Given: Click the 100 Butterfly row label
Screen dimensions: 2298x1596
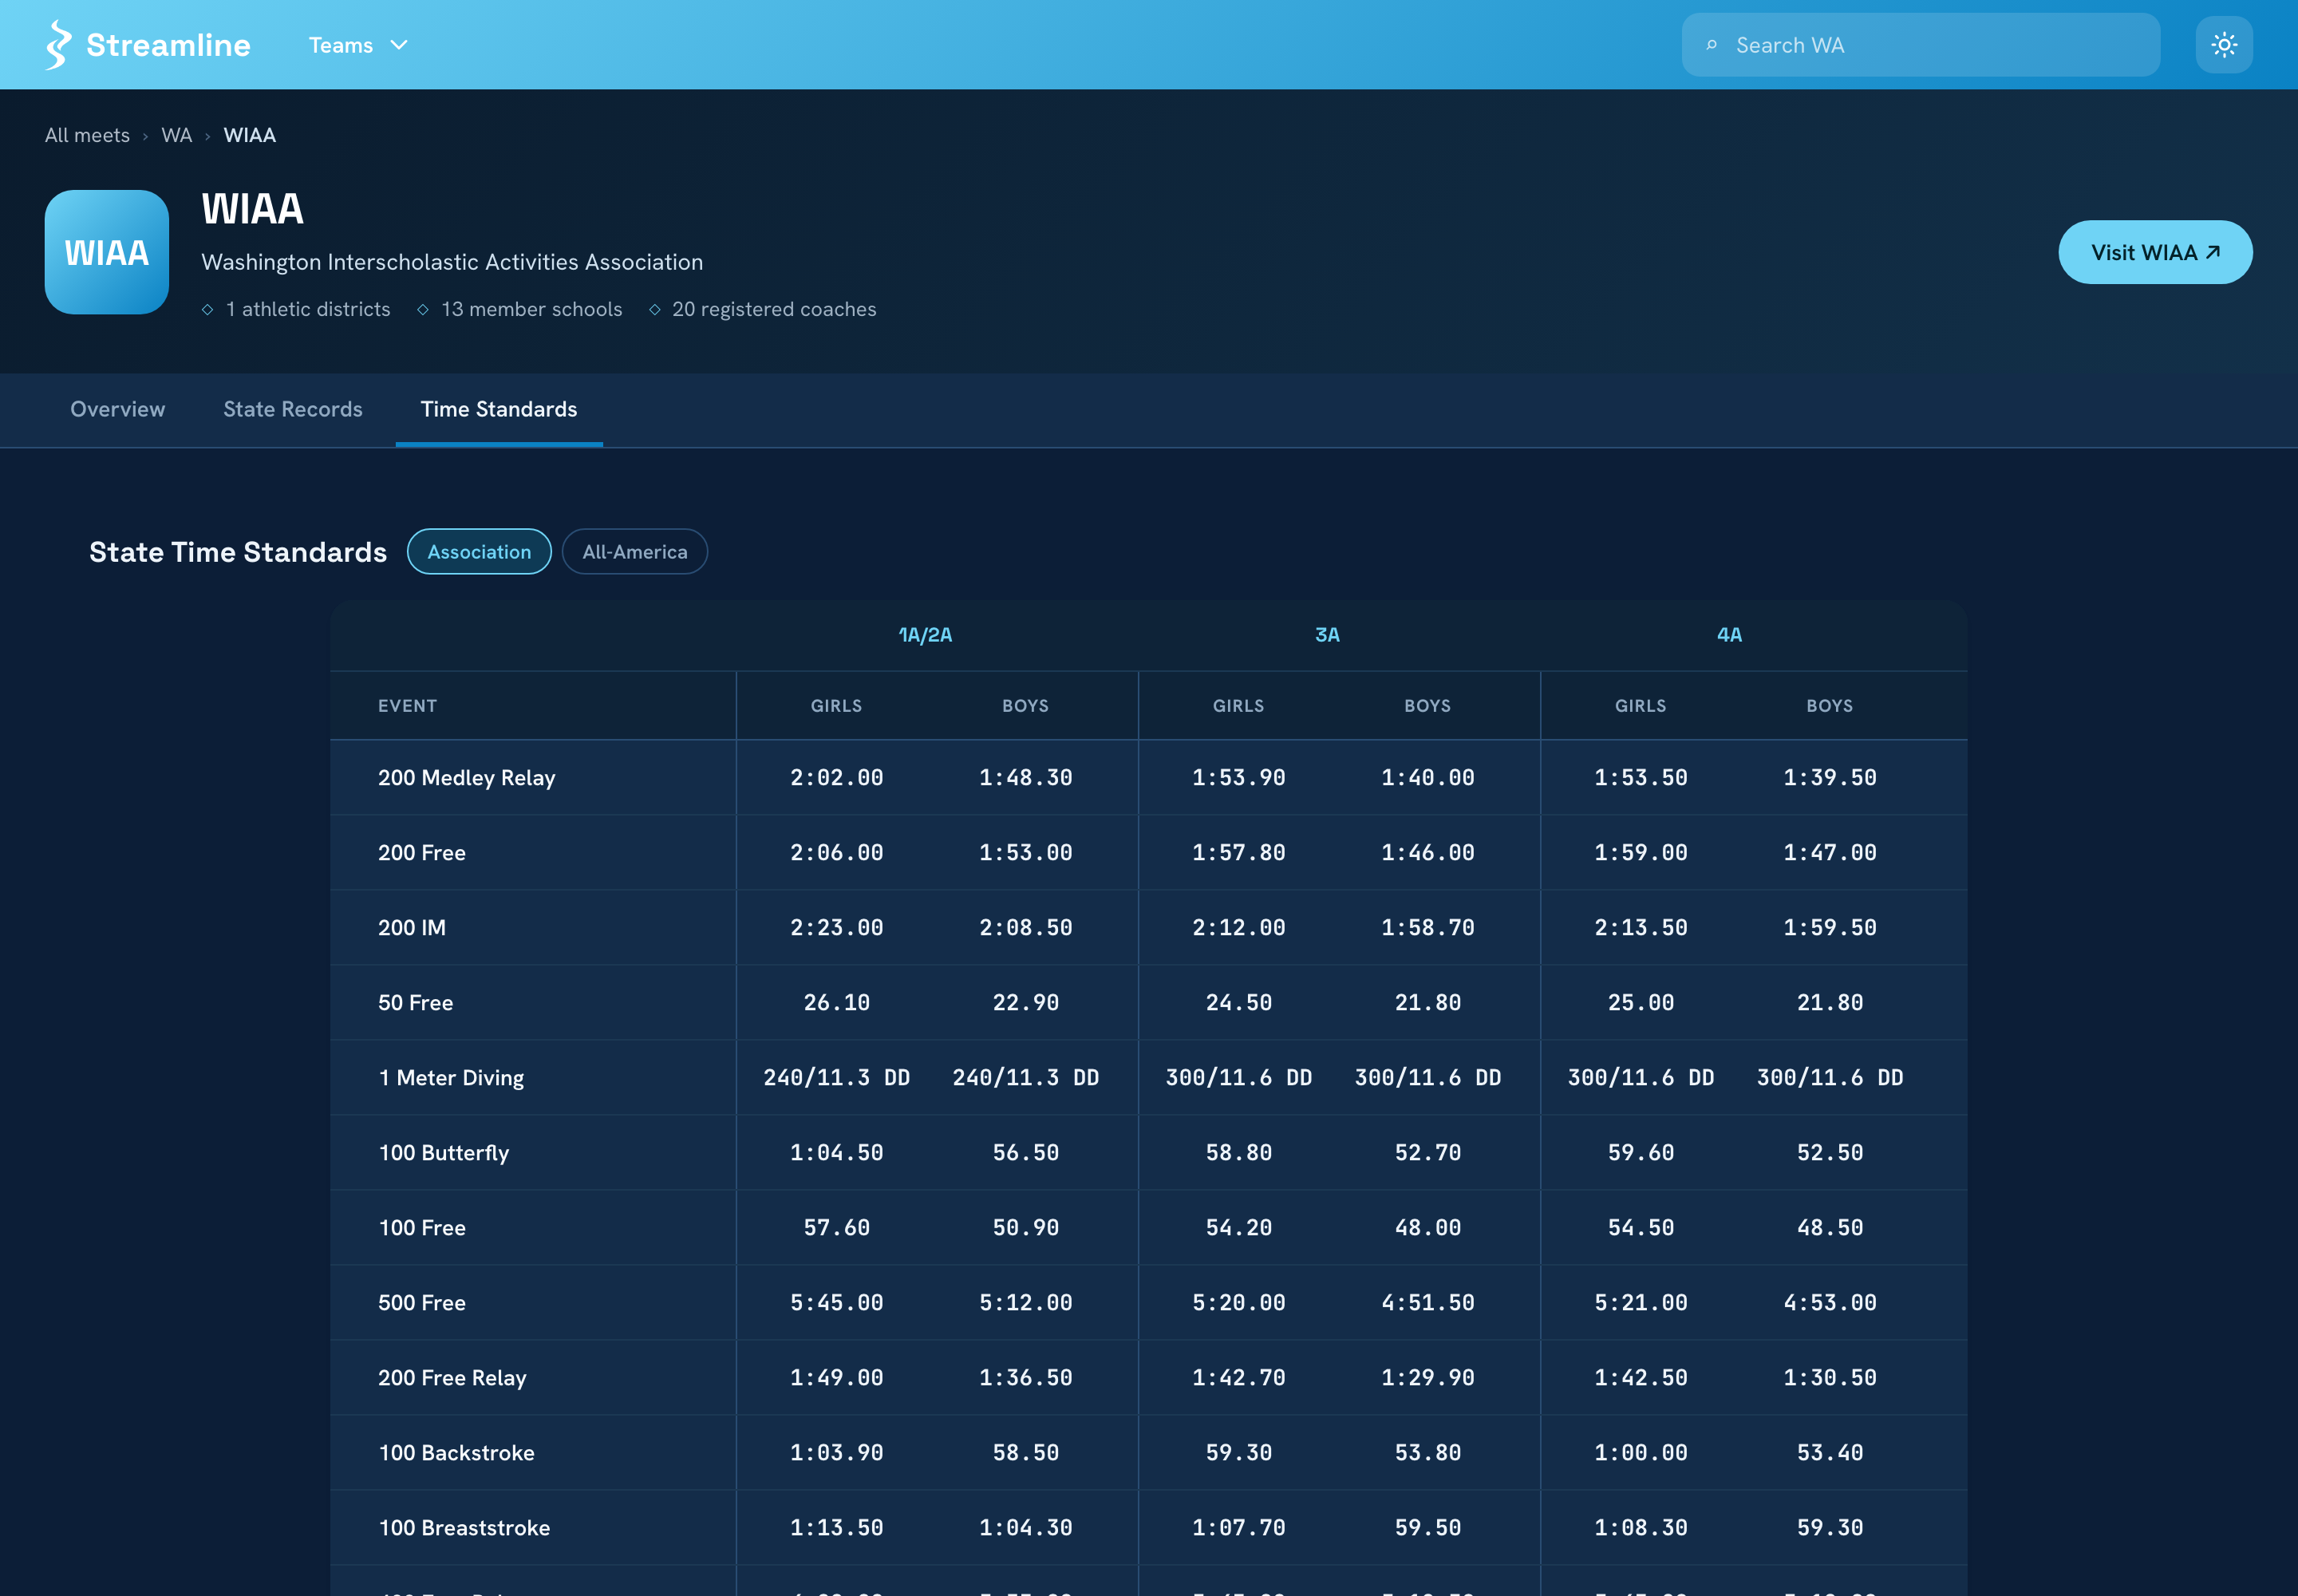Looking at the screenshot, I should point(444,1153).
